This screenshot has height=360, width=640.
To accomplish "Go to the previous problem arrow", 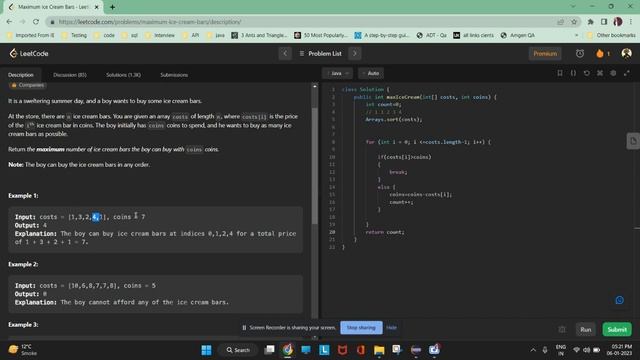I will pos(285,53).
